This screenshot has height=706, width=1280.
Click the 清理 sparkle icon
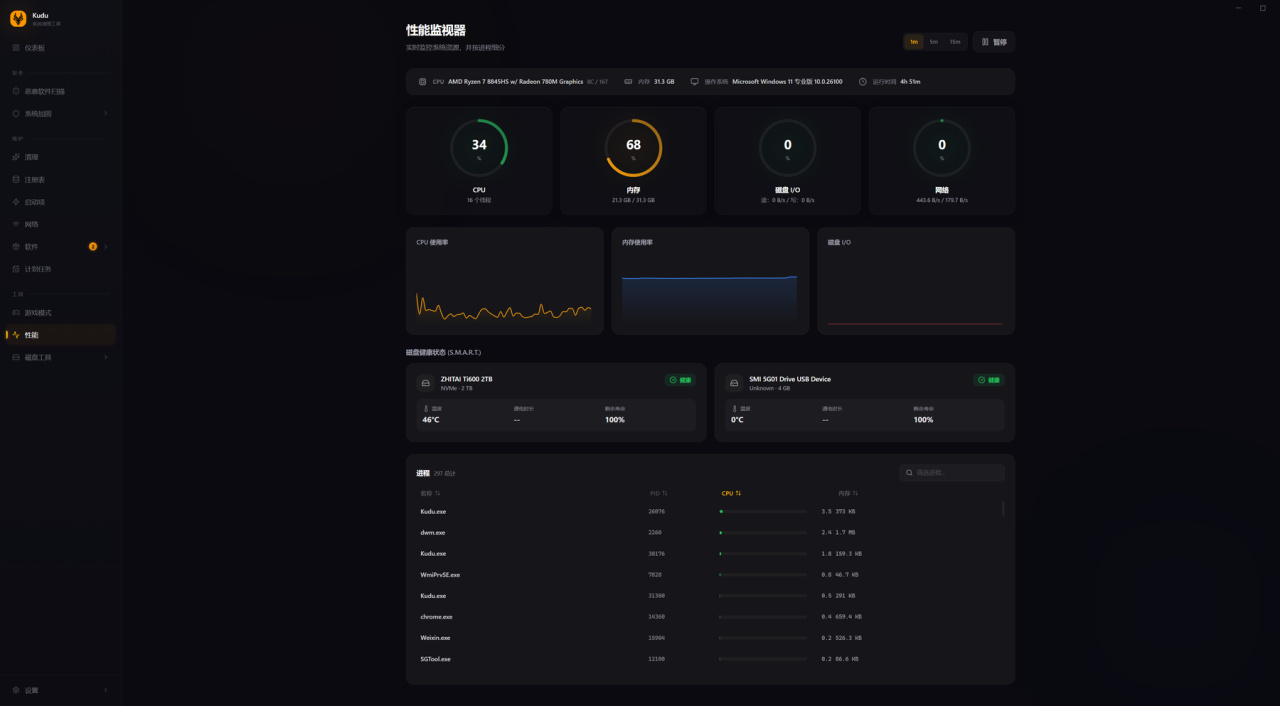pyautogui.click(x=15, y=157)
